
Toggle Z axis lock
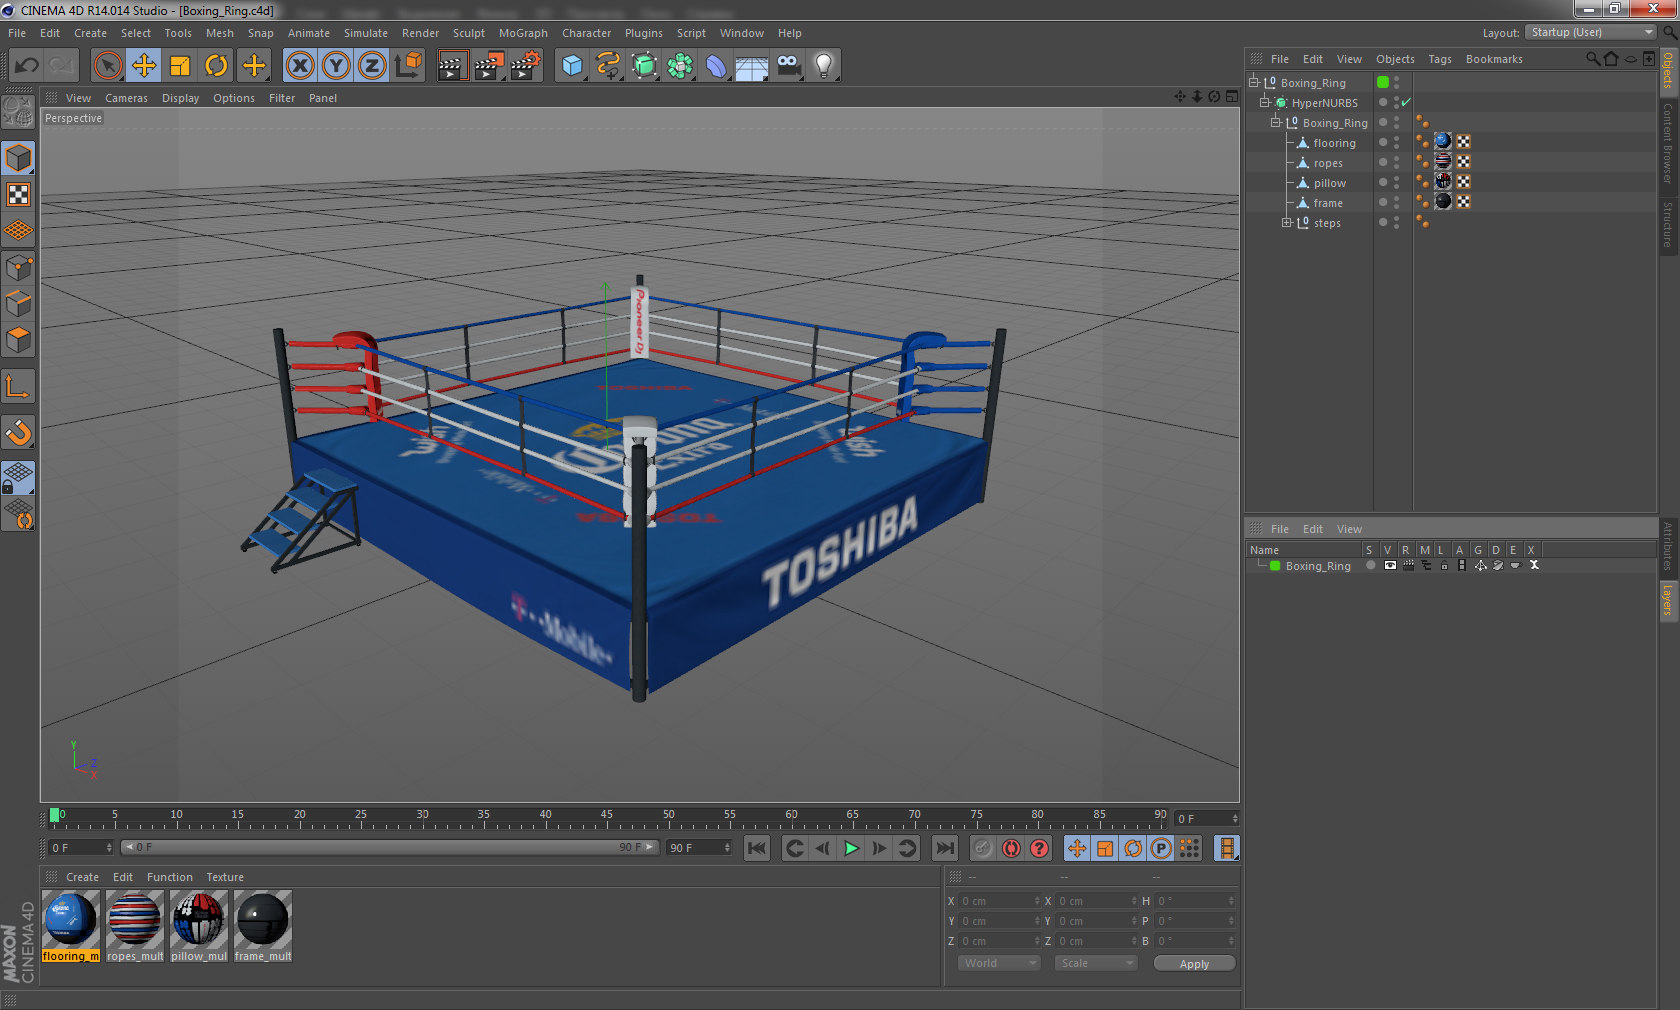(x=372, y=66)
